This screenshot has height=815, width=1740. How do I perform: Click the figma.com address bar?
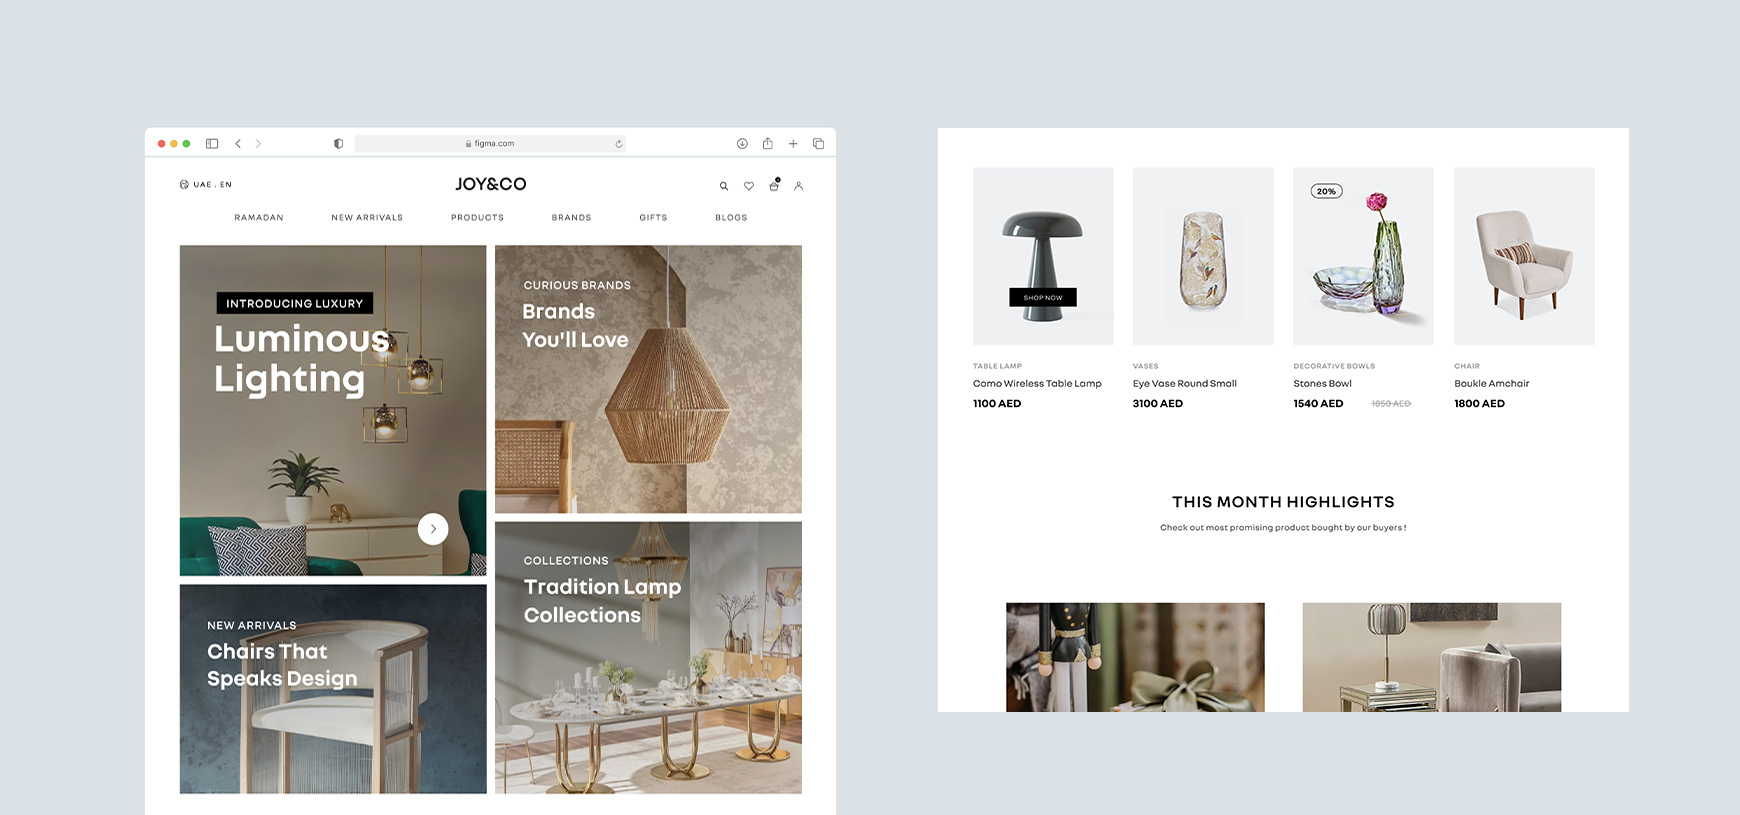(490, 144)
